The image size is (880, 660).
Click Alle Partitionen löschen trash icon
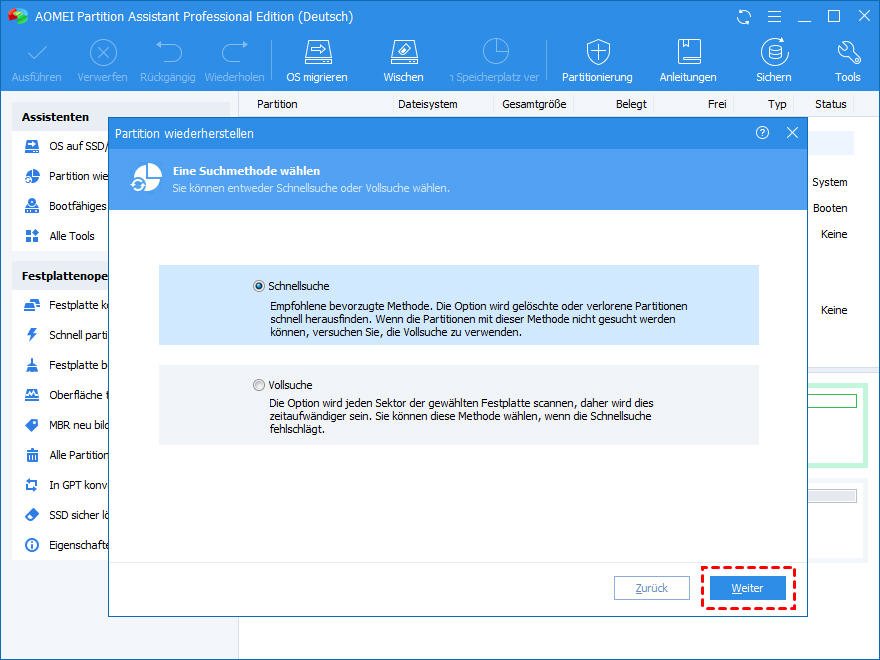coord(32,455)
